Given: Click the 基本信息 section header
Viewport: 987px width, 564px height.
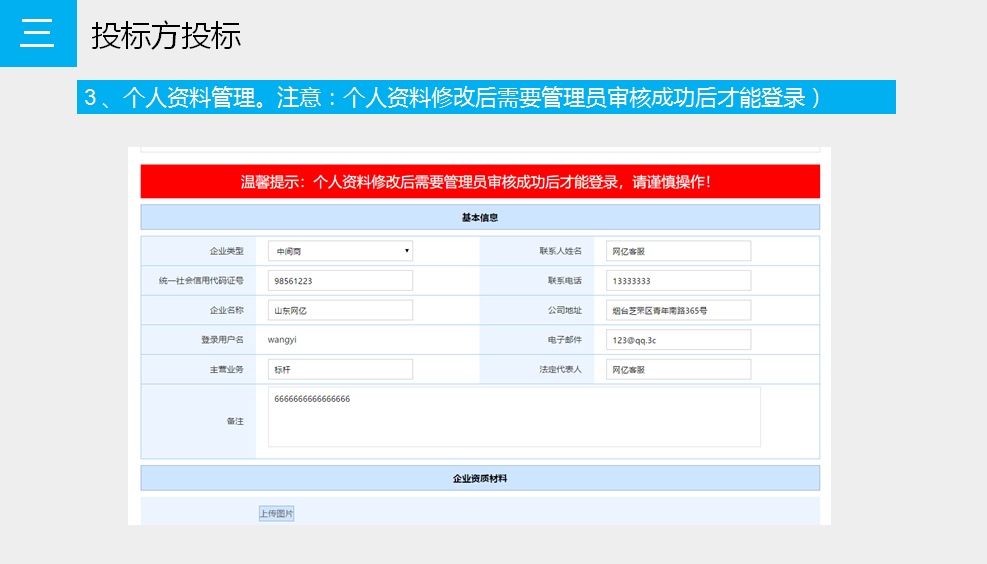Looking at the screenshot, I should point(480,217).
